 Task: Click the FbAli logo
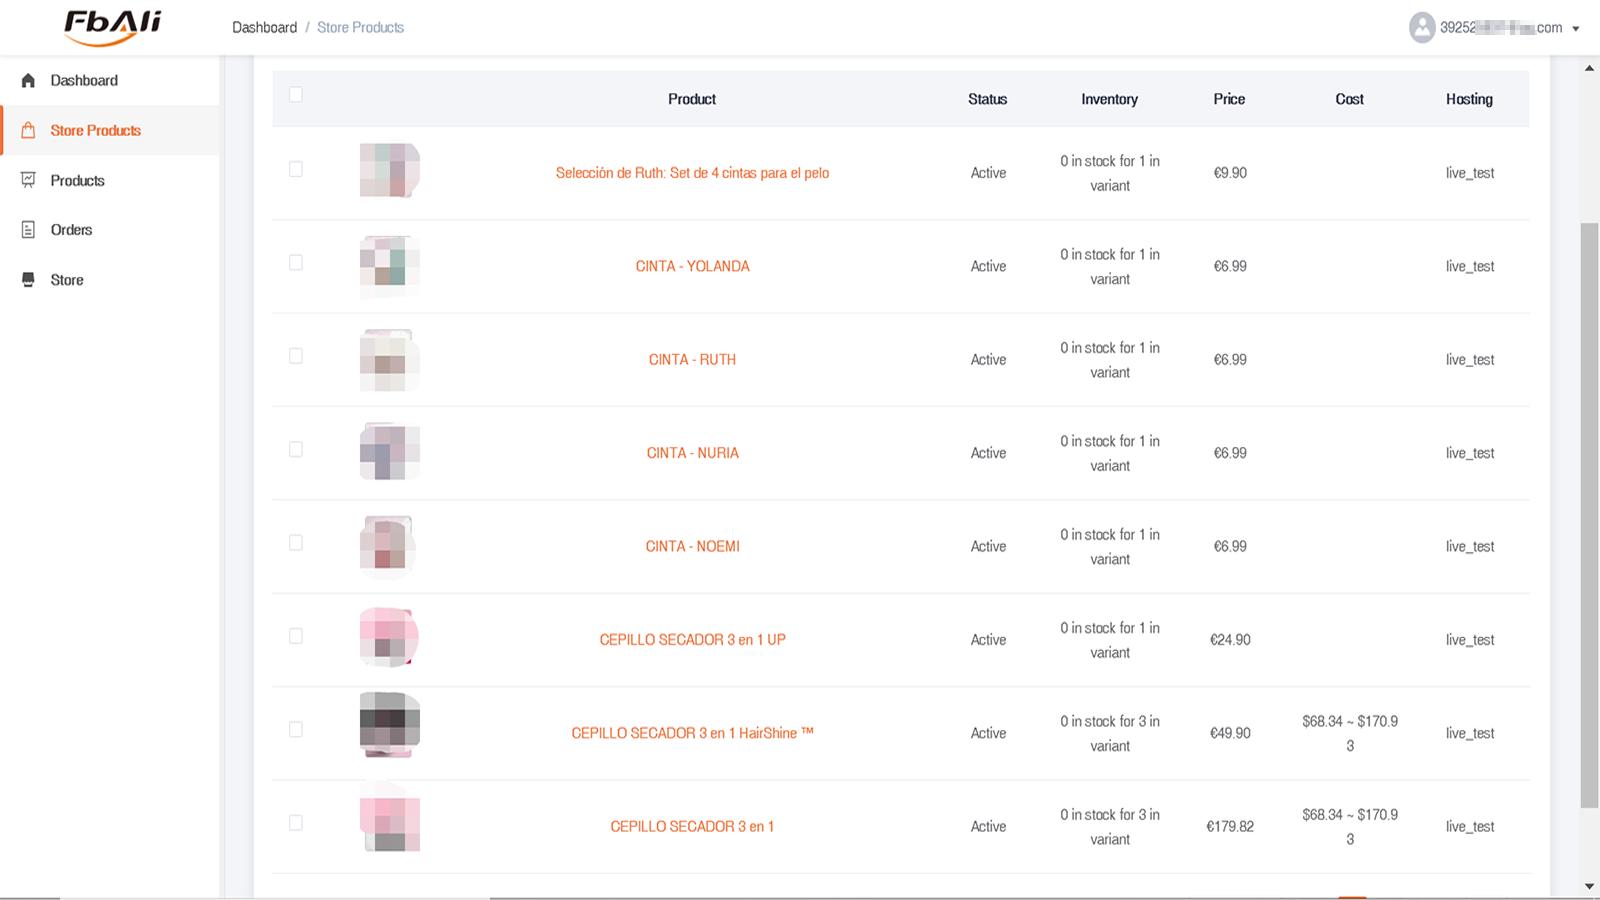tap(112, 27)
